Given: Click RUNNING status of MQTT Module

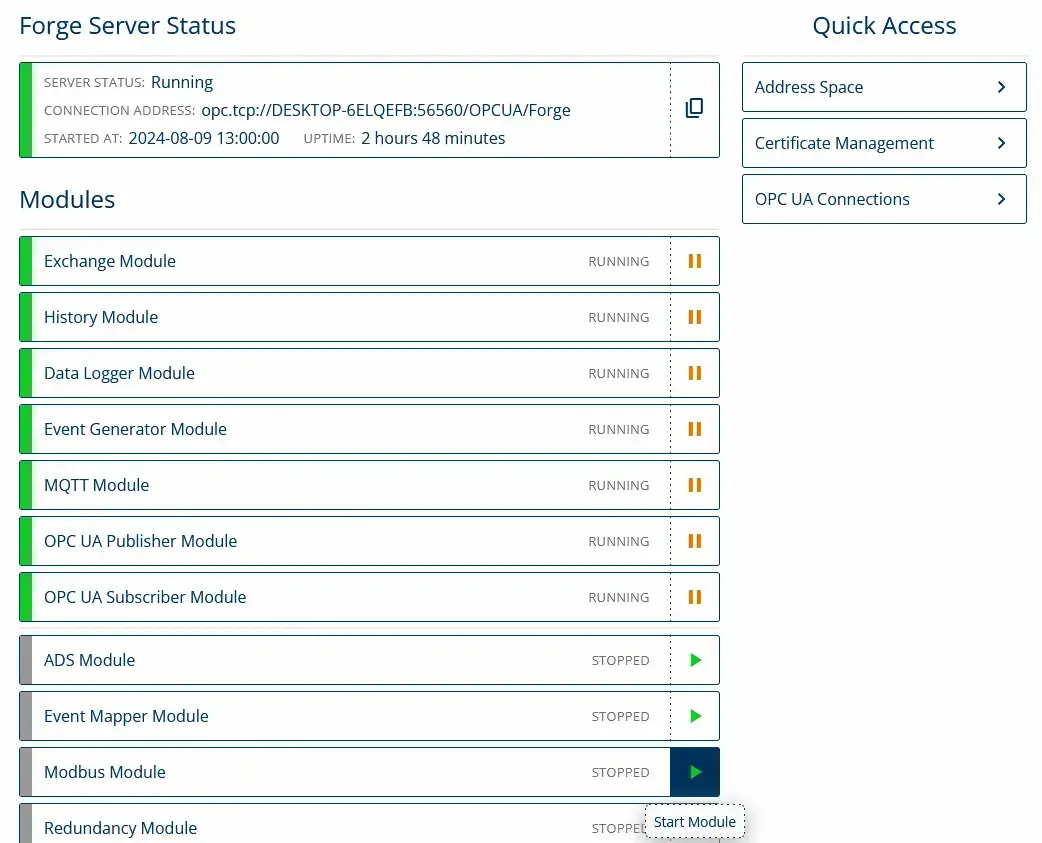Looking at the screenshot, I should (618, 486).
